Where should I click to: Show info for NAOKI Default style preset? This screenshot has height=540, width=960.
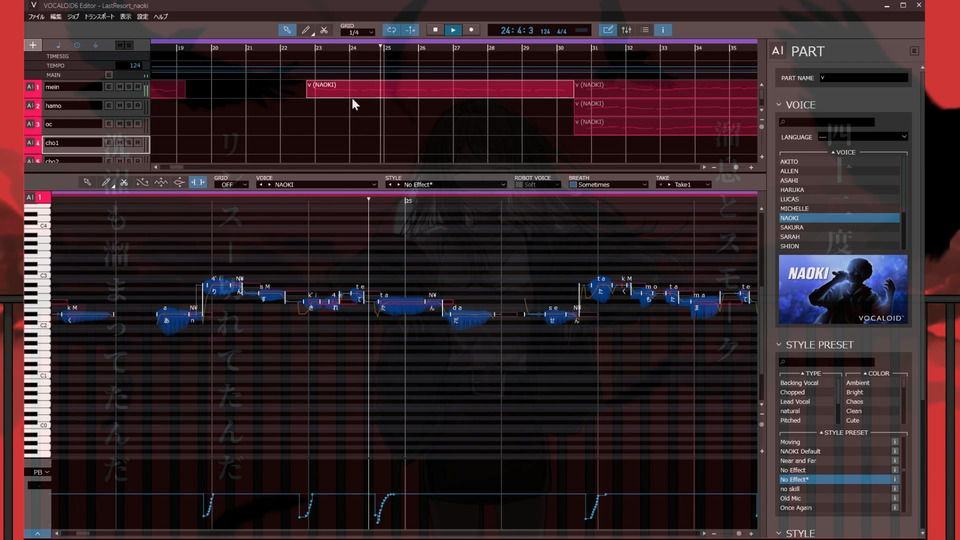coord(894,451)
